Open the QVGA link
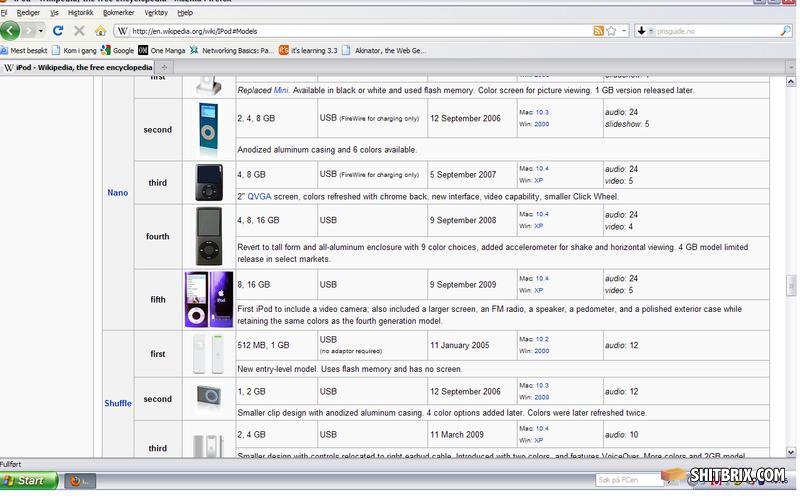Viewport: 800px width, 500px height. (x=259, y=196)
